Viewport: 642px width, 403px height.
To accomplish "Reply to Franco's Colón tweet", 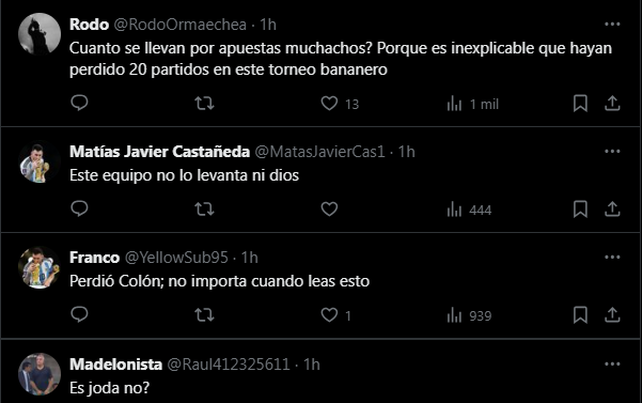I will point(80,315).
